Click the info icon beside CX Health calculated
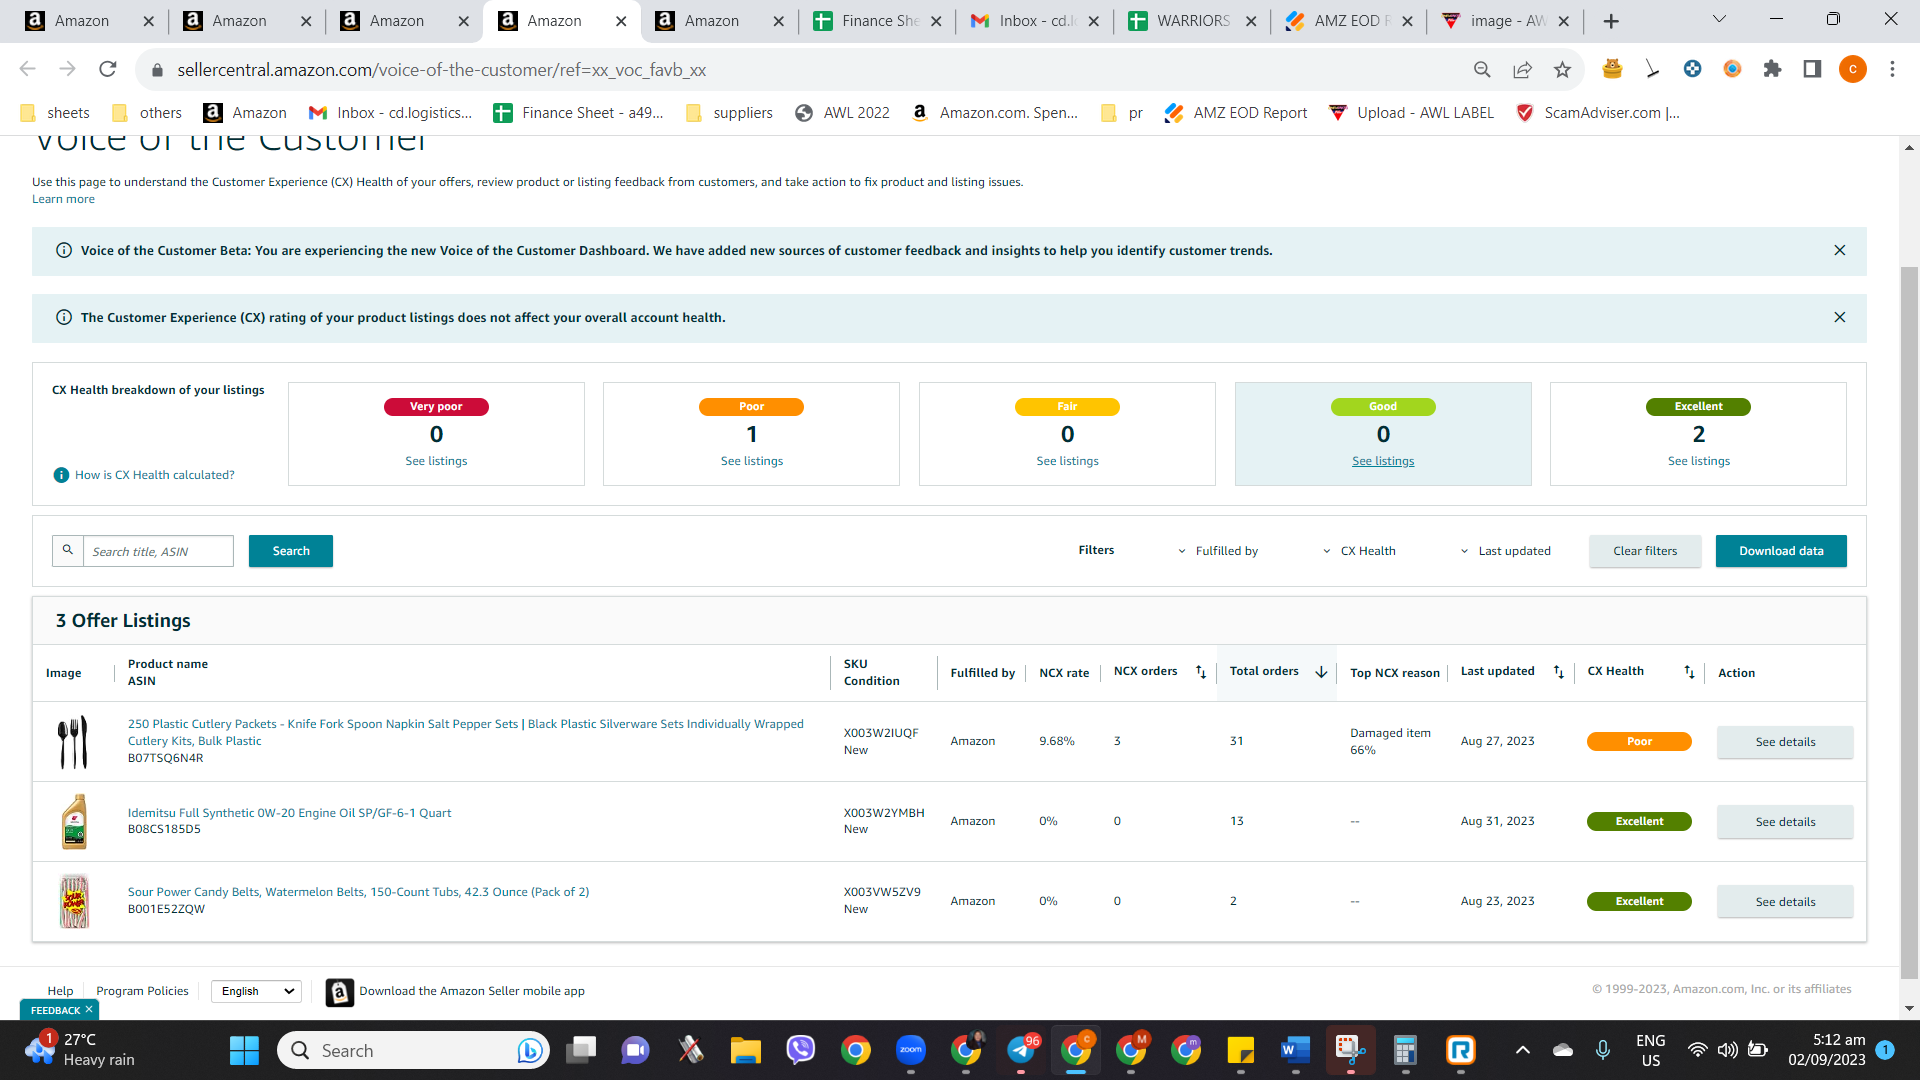The width and height of the screenshot is (1920, 1080). [x=61, y=475]
